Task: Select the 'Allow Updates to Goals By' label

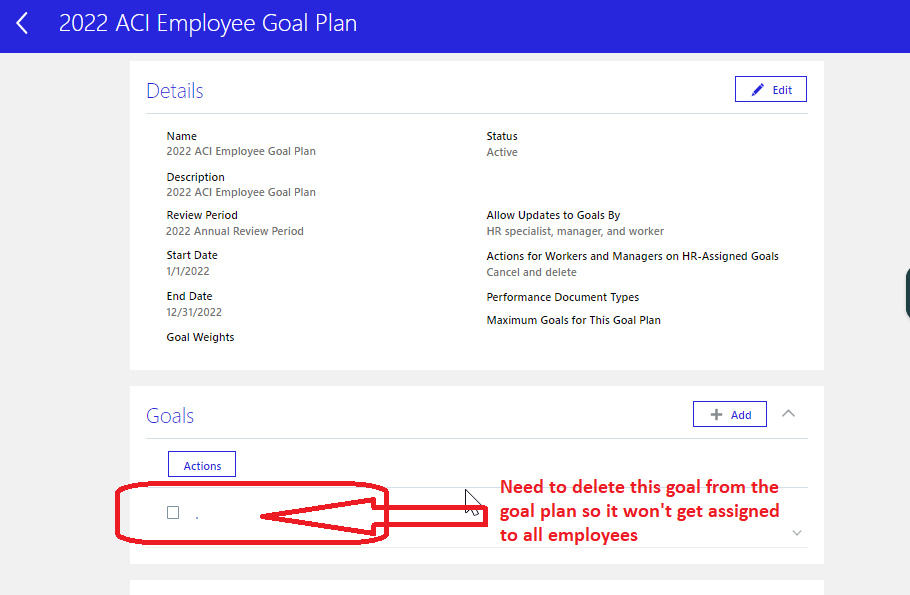Action: pyautogui.click(x=553, y=215)
